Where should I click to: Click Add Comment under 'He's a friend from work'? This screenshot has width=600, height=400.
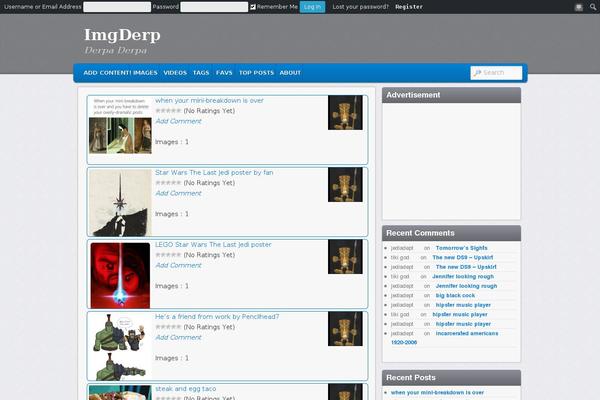(x=178, y=337)
